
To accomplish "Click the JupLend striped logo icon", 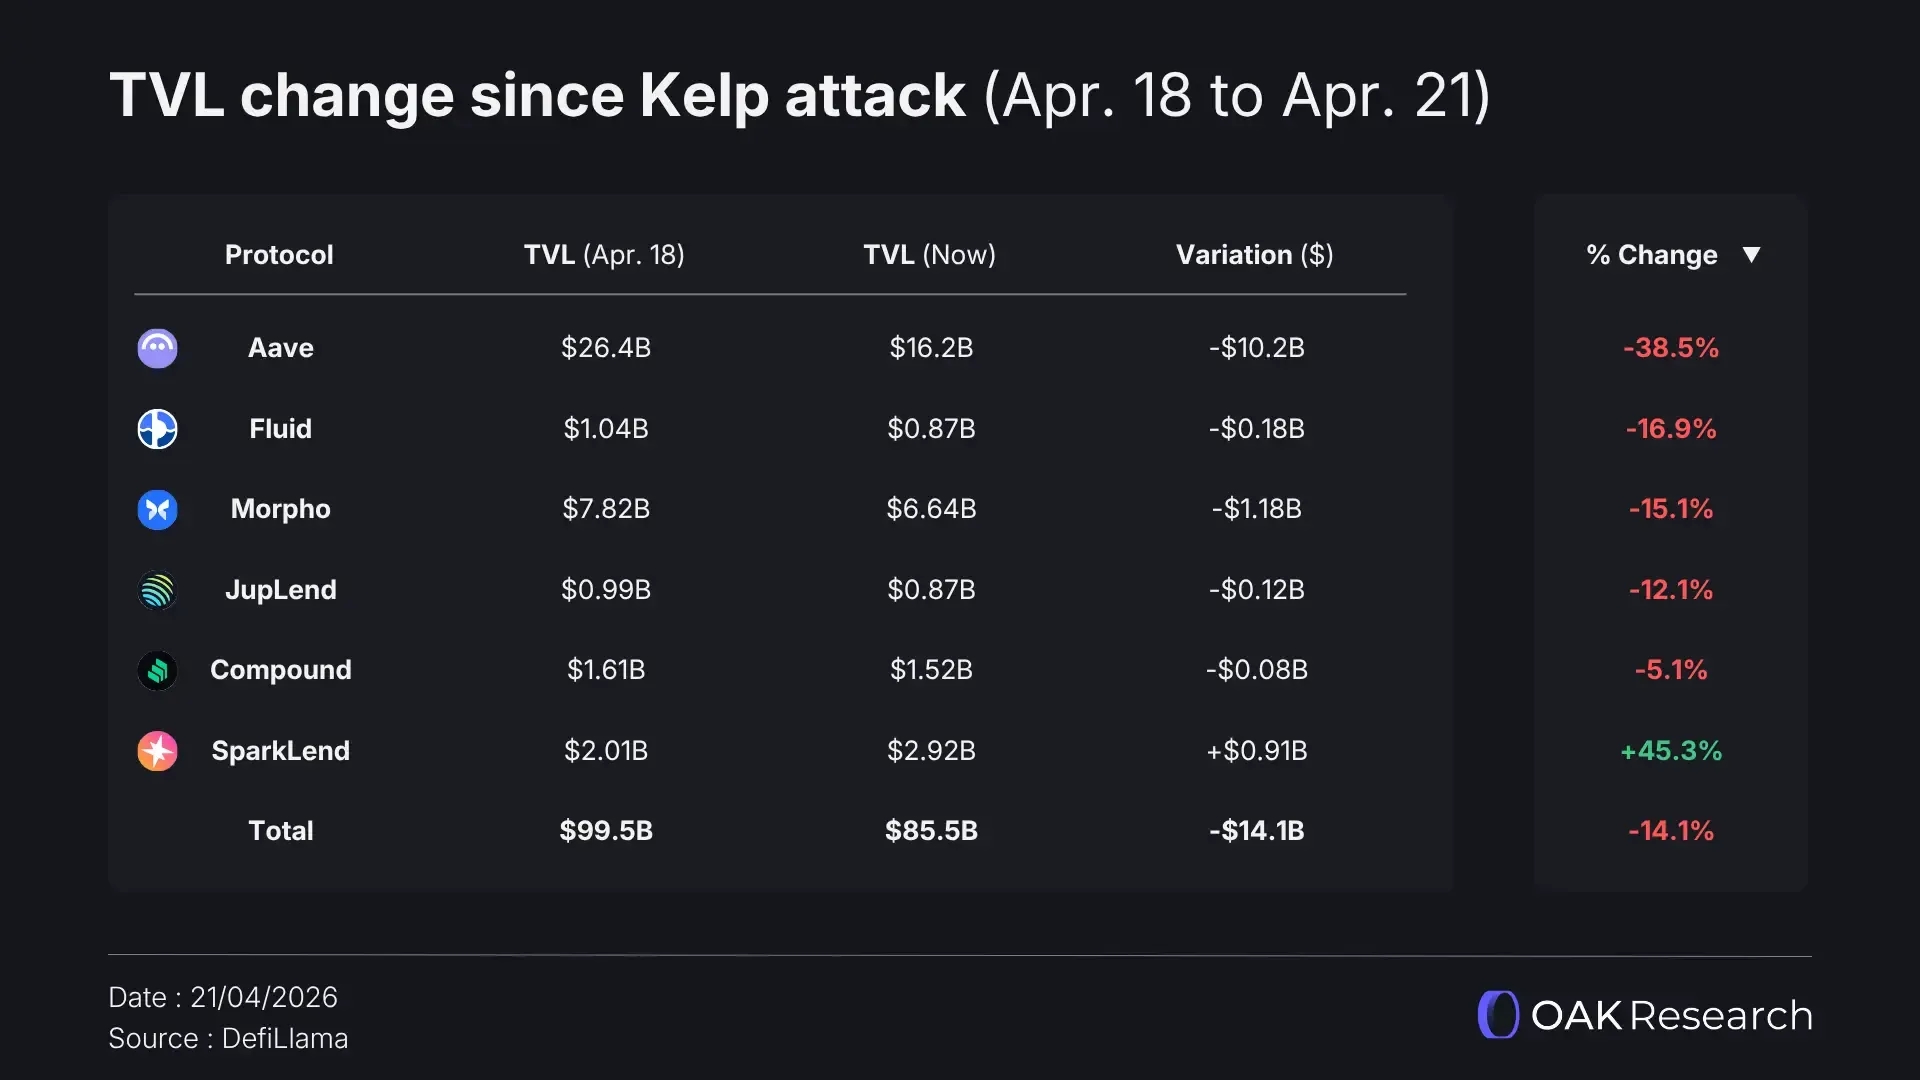I will click(x=157, y=590).
